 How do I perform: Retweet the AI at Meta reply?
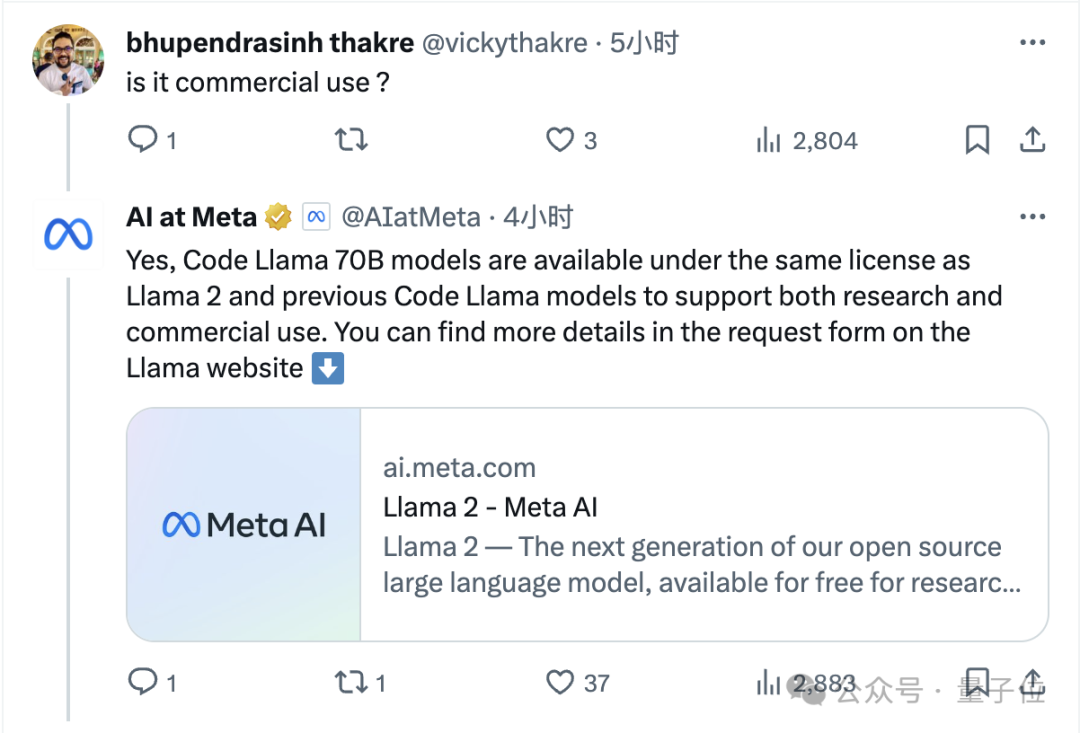coord(350,682)
